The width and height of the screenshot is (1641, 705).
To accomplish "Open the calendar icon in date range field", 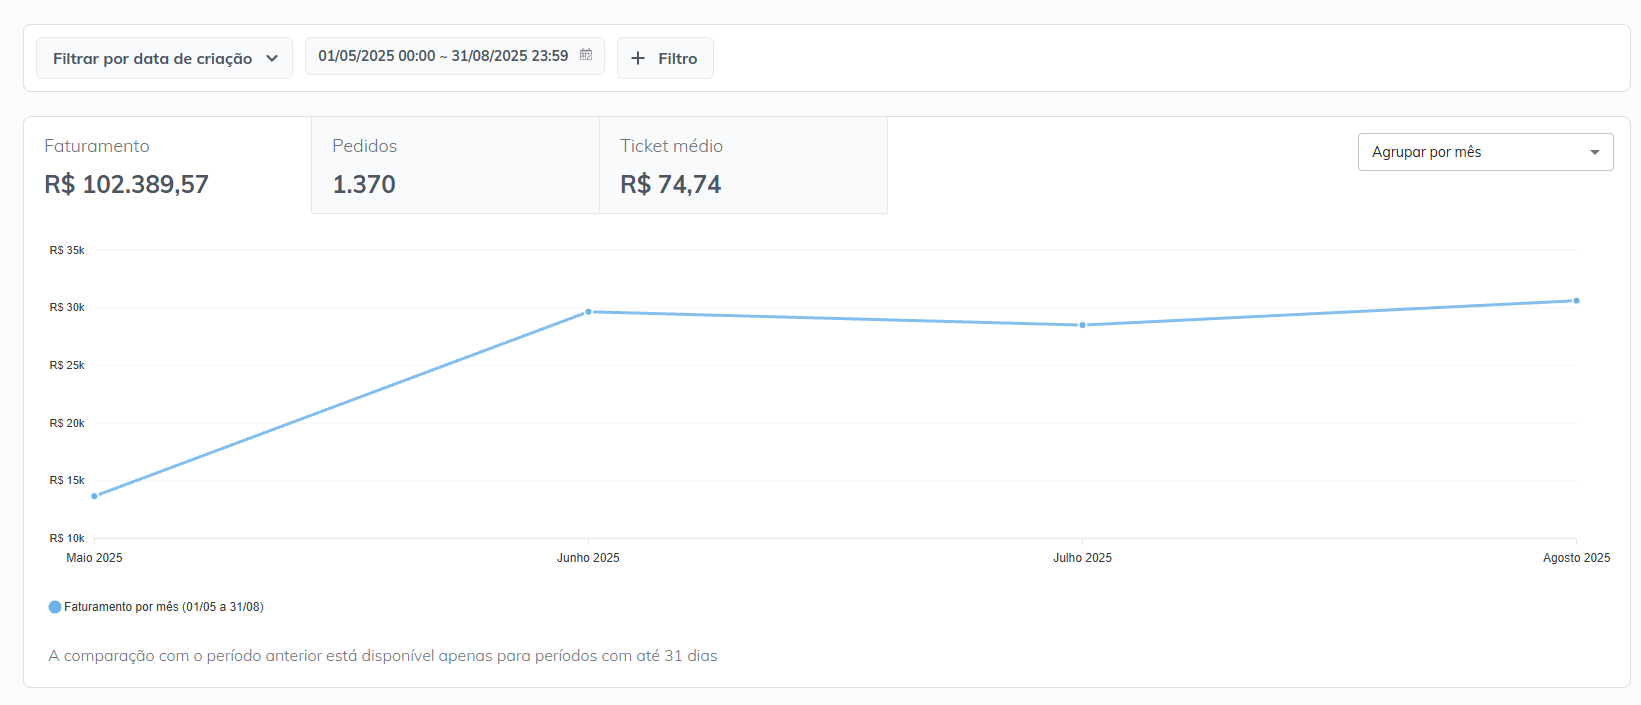I will click(586, 55).
